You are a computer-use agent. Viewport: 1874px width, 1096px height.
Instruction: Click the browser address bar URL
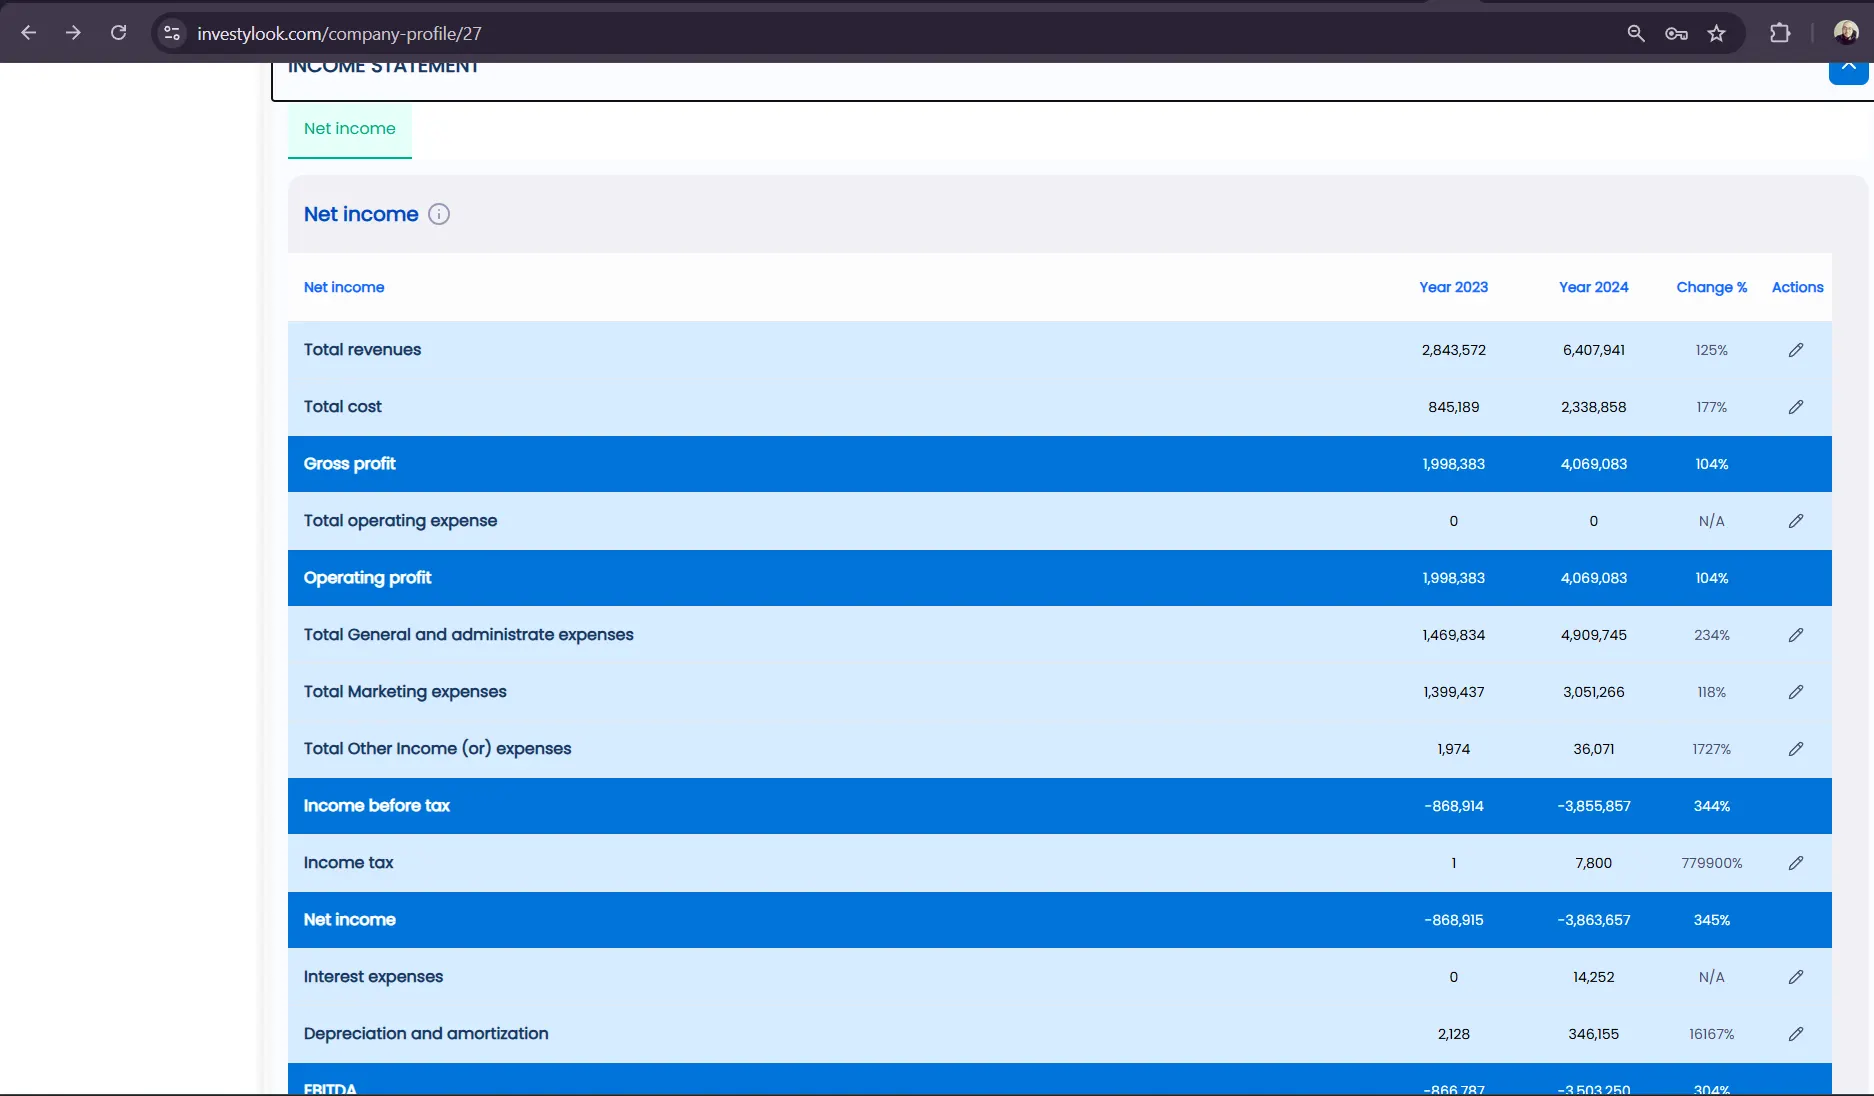point(339,33)
